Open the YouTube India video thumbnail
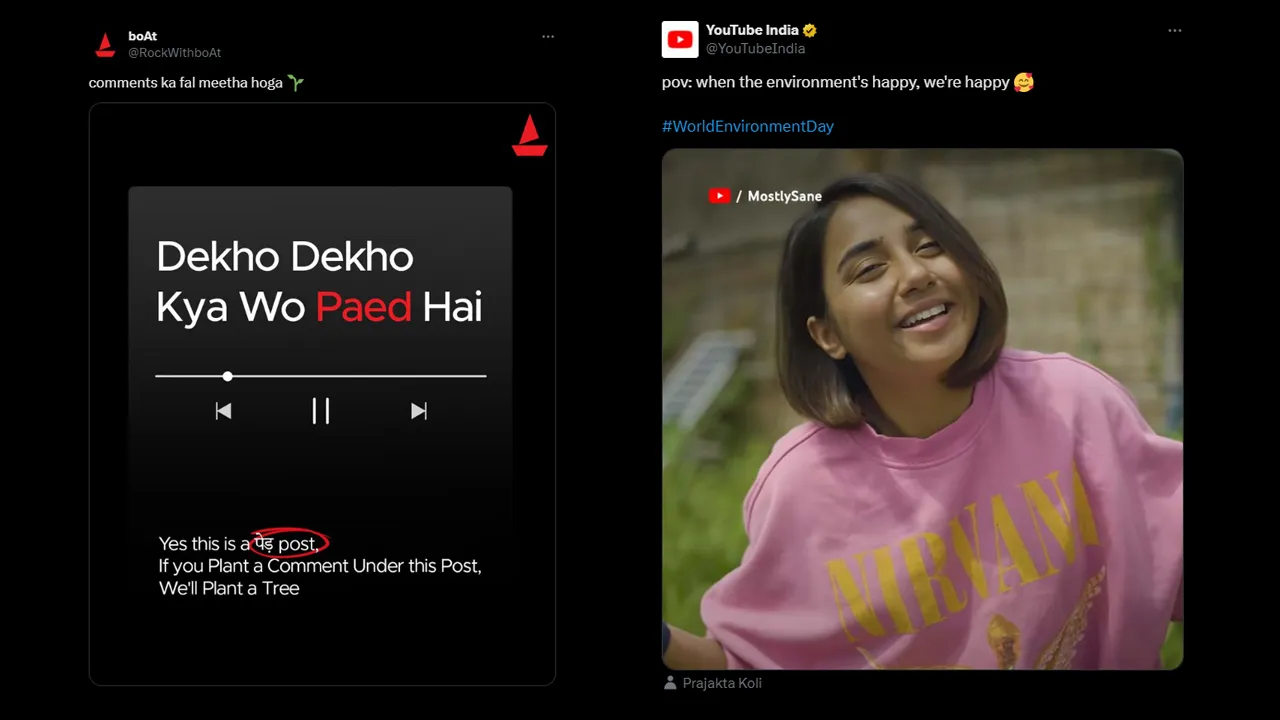 pos(922,409)
